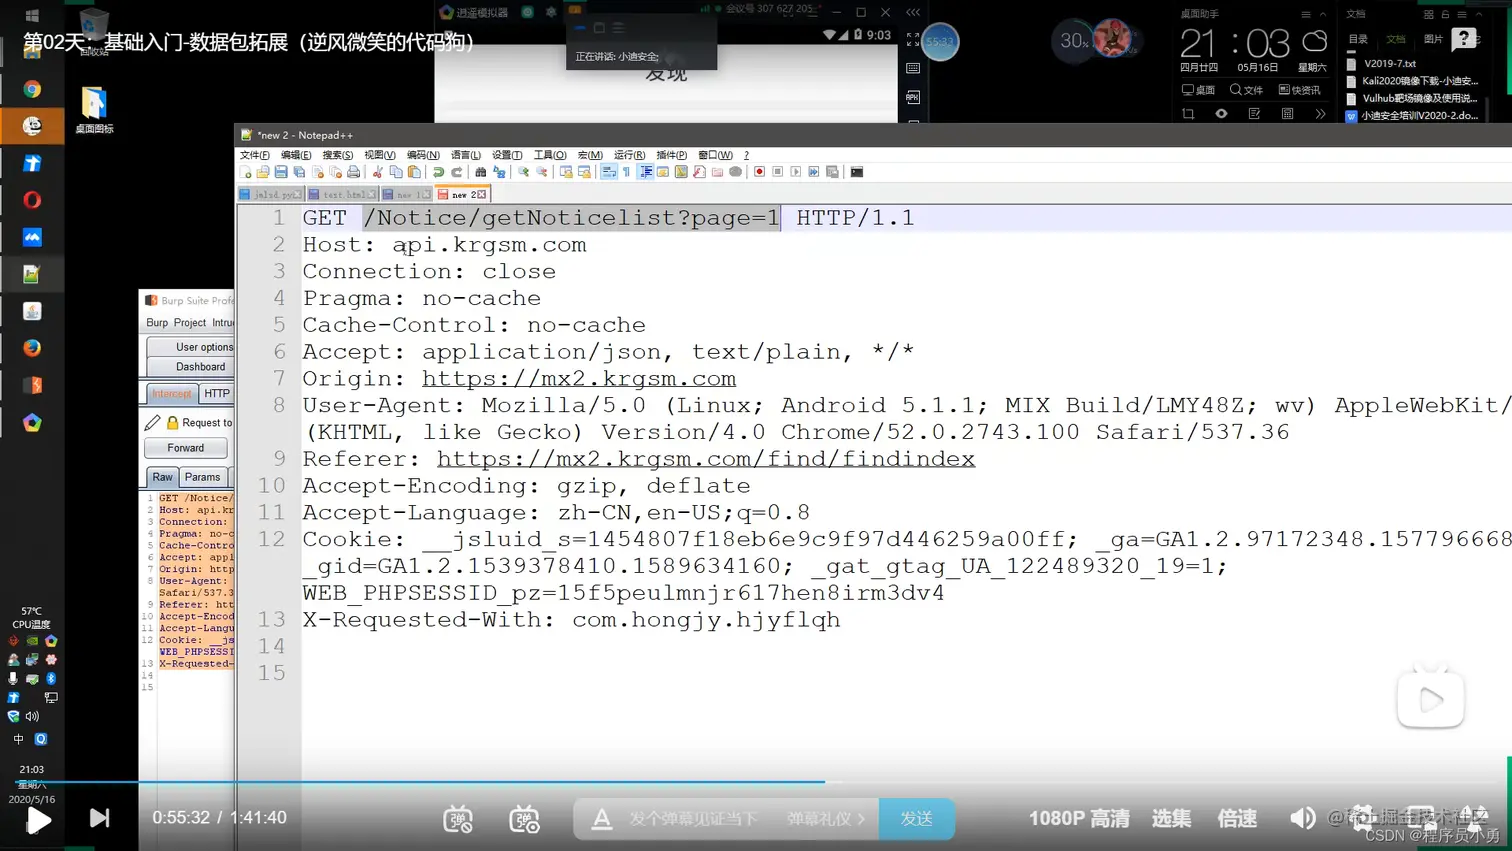The width and height of the screenshot is (1512, 851).
Task: Toggle indent guide toolbar icon
Action: click(x=644, y=172)
